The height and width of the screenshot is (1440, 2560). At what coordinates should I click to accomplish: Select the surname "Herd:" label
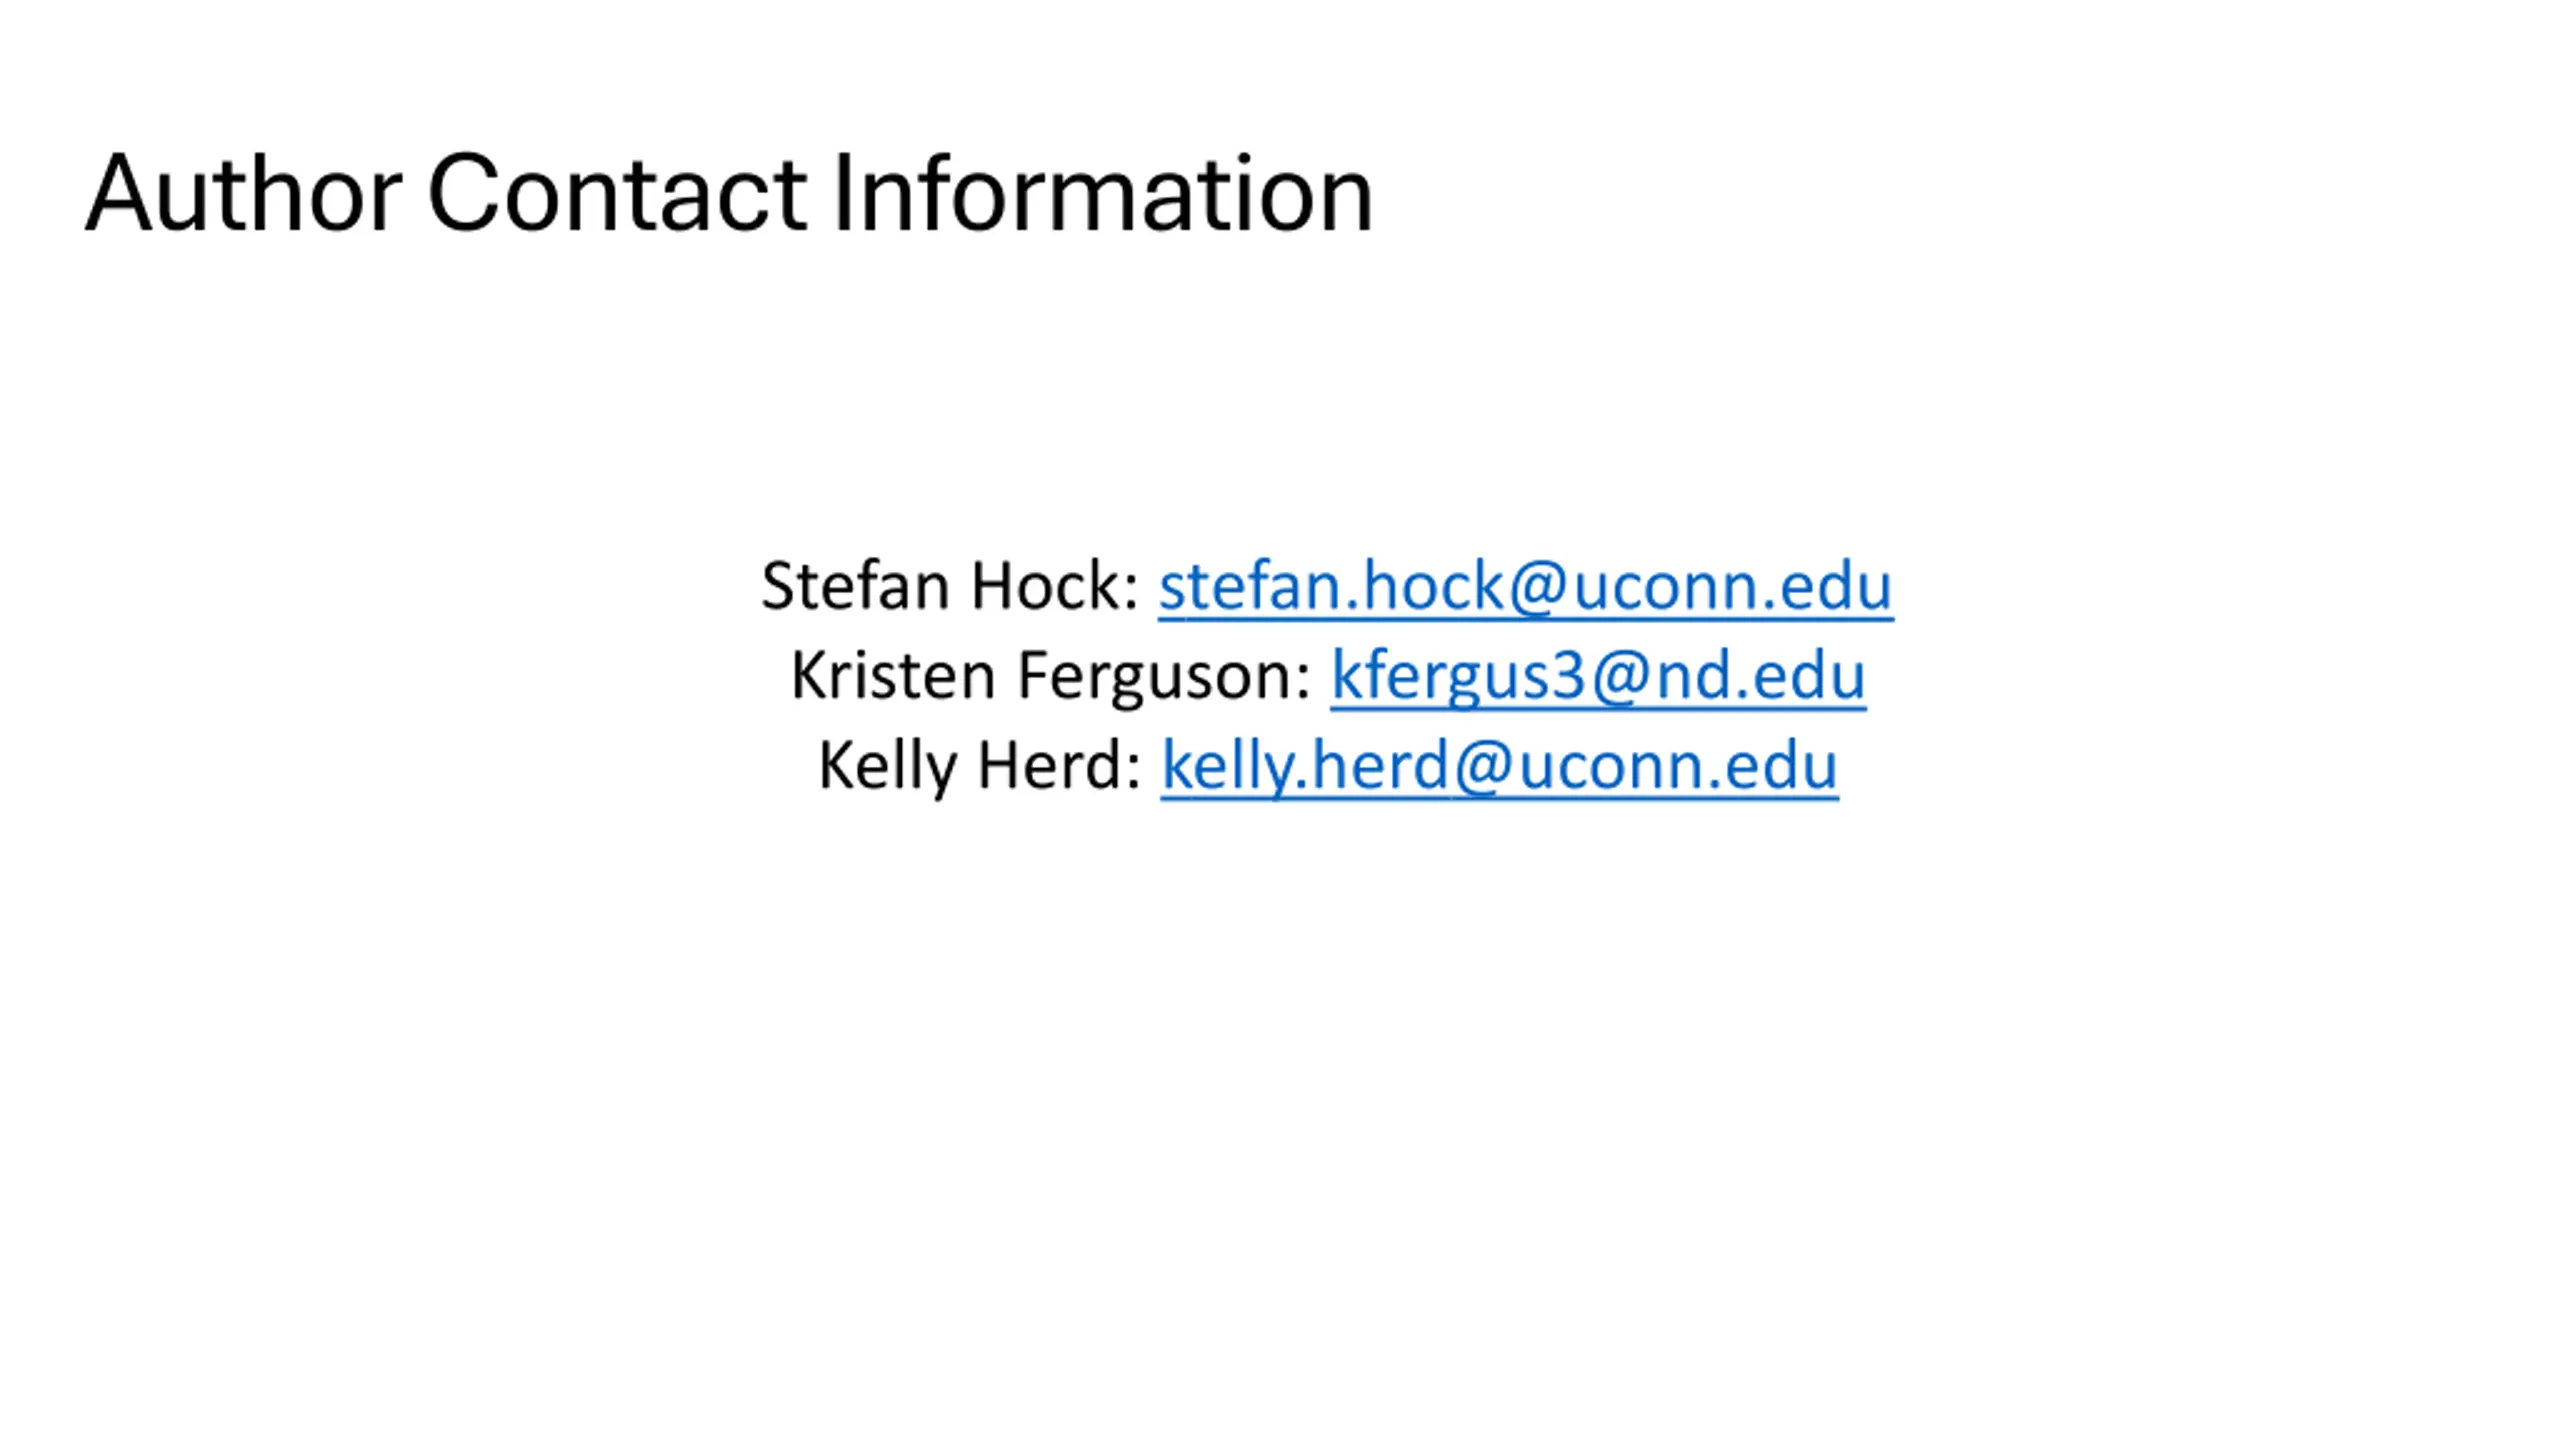pyautogui.click(x=1060, y=766)
